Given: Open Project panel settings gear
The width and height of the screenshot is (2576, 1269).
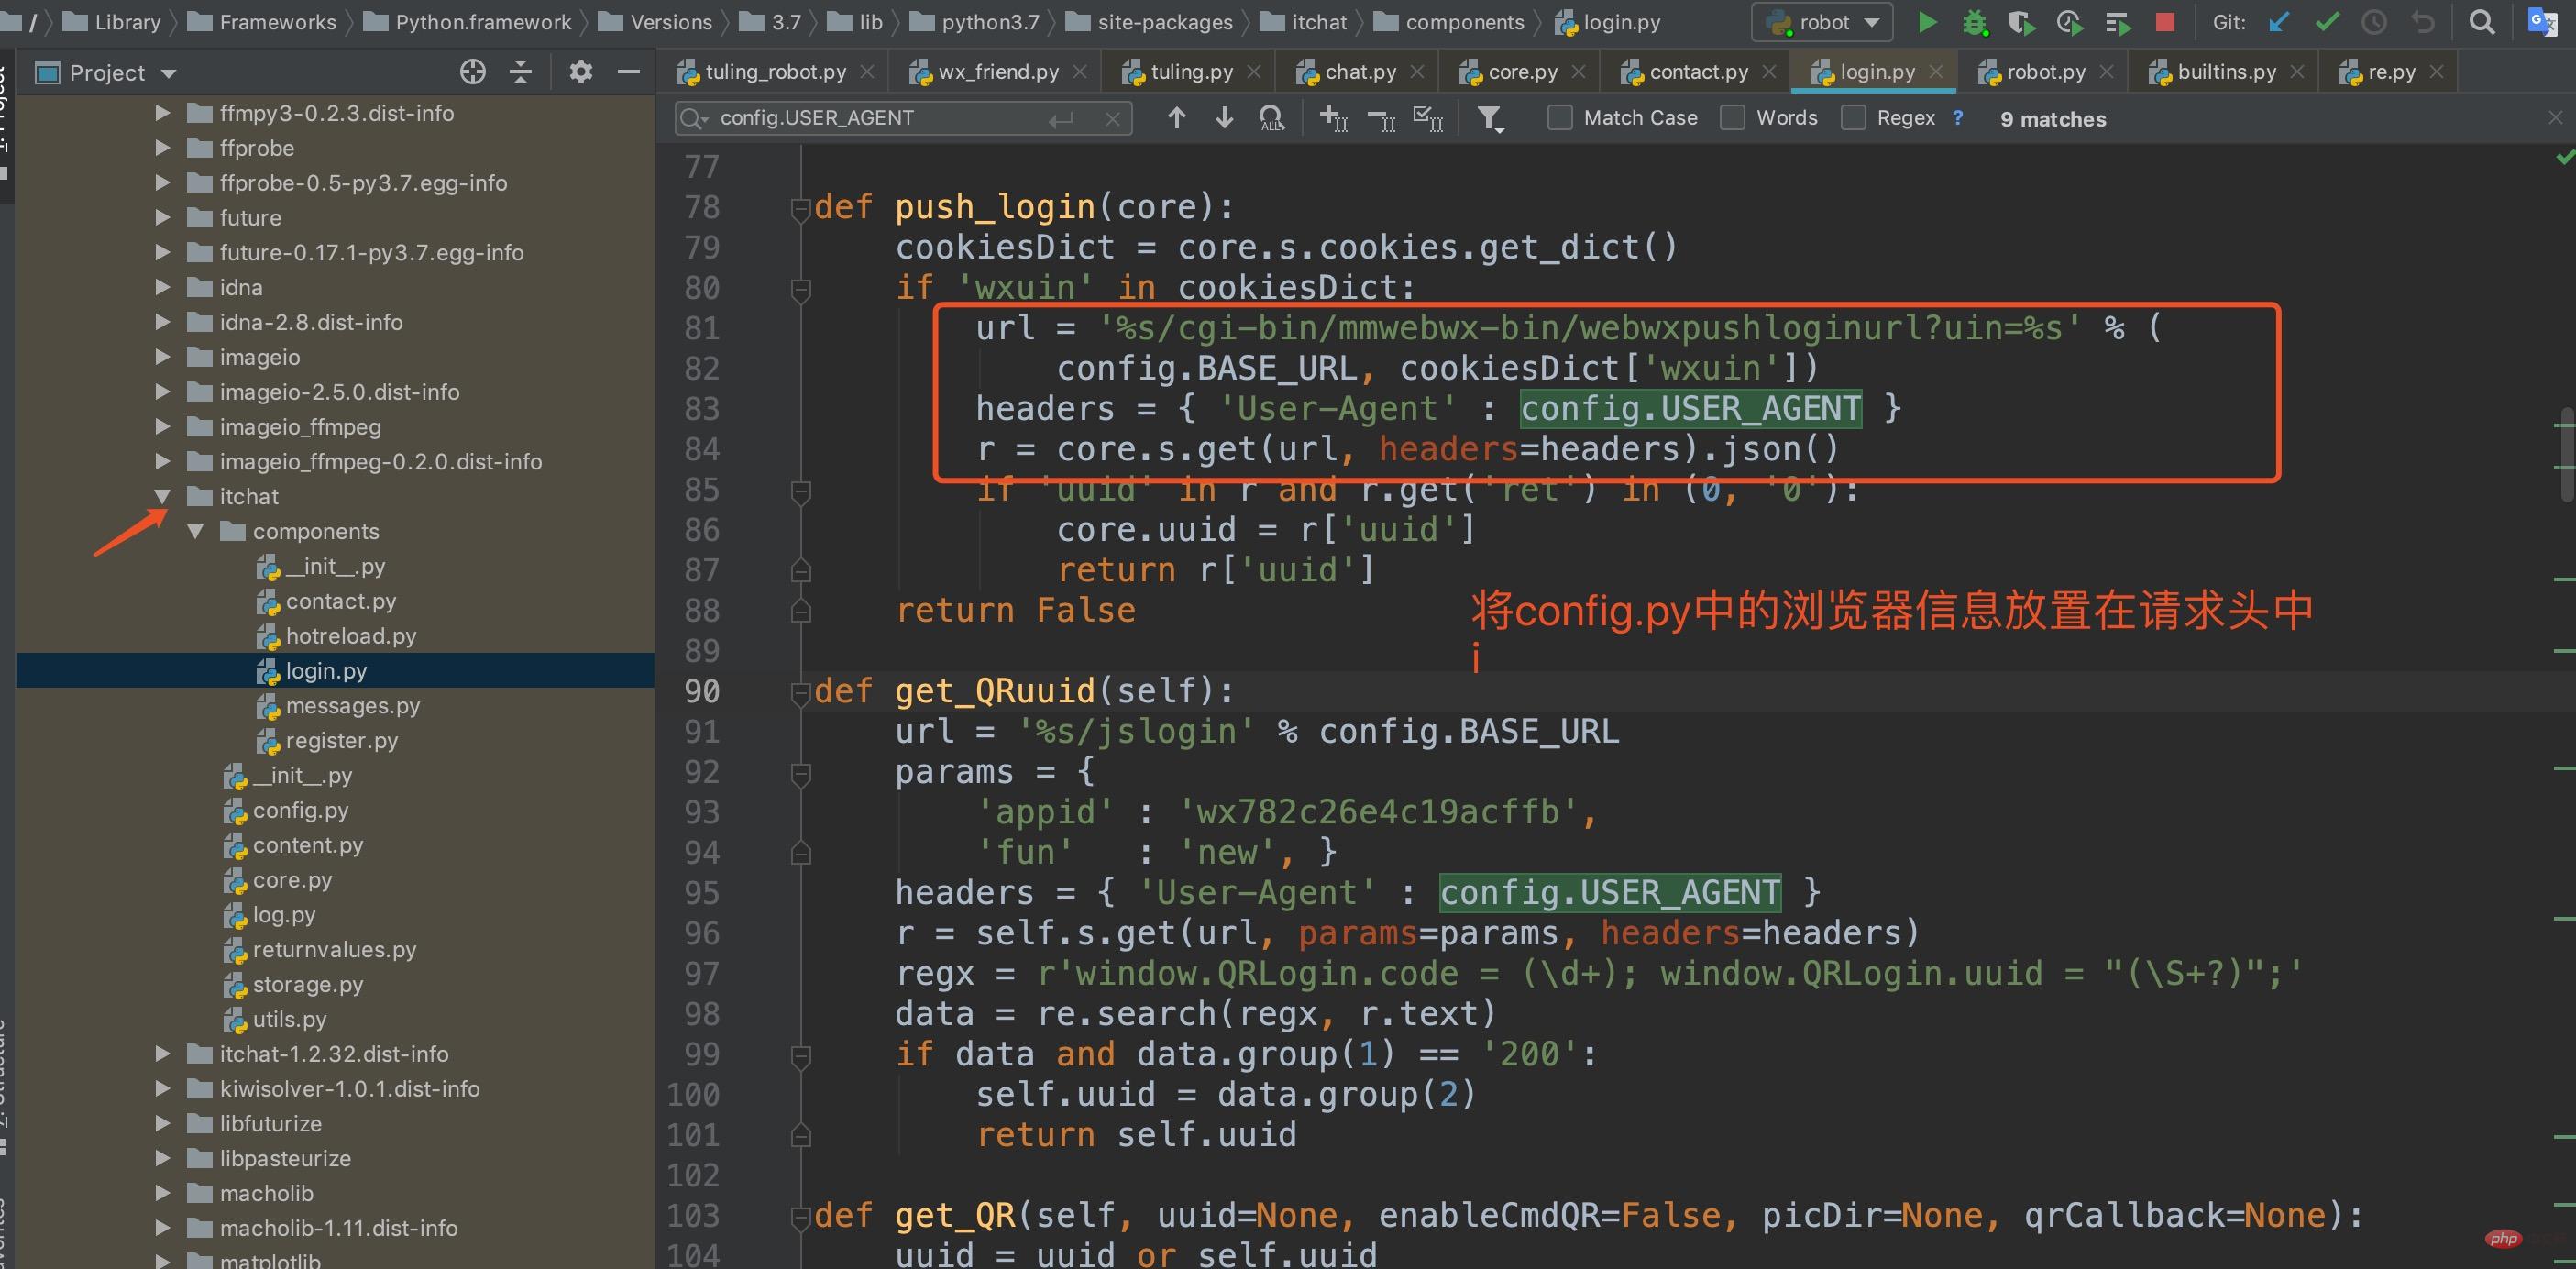Looking at the screenshot, I should pyautogui.click(x=580, y=72).
